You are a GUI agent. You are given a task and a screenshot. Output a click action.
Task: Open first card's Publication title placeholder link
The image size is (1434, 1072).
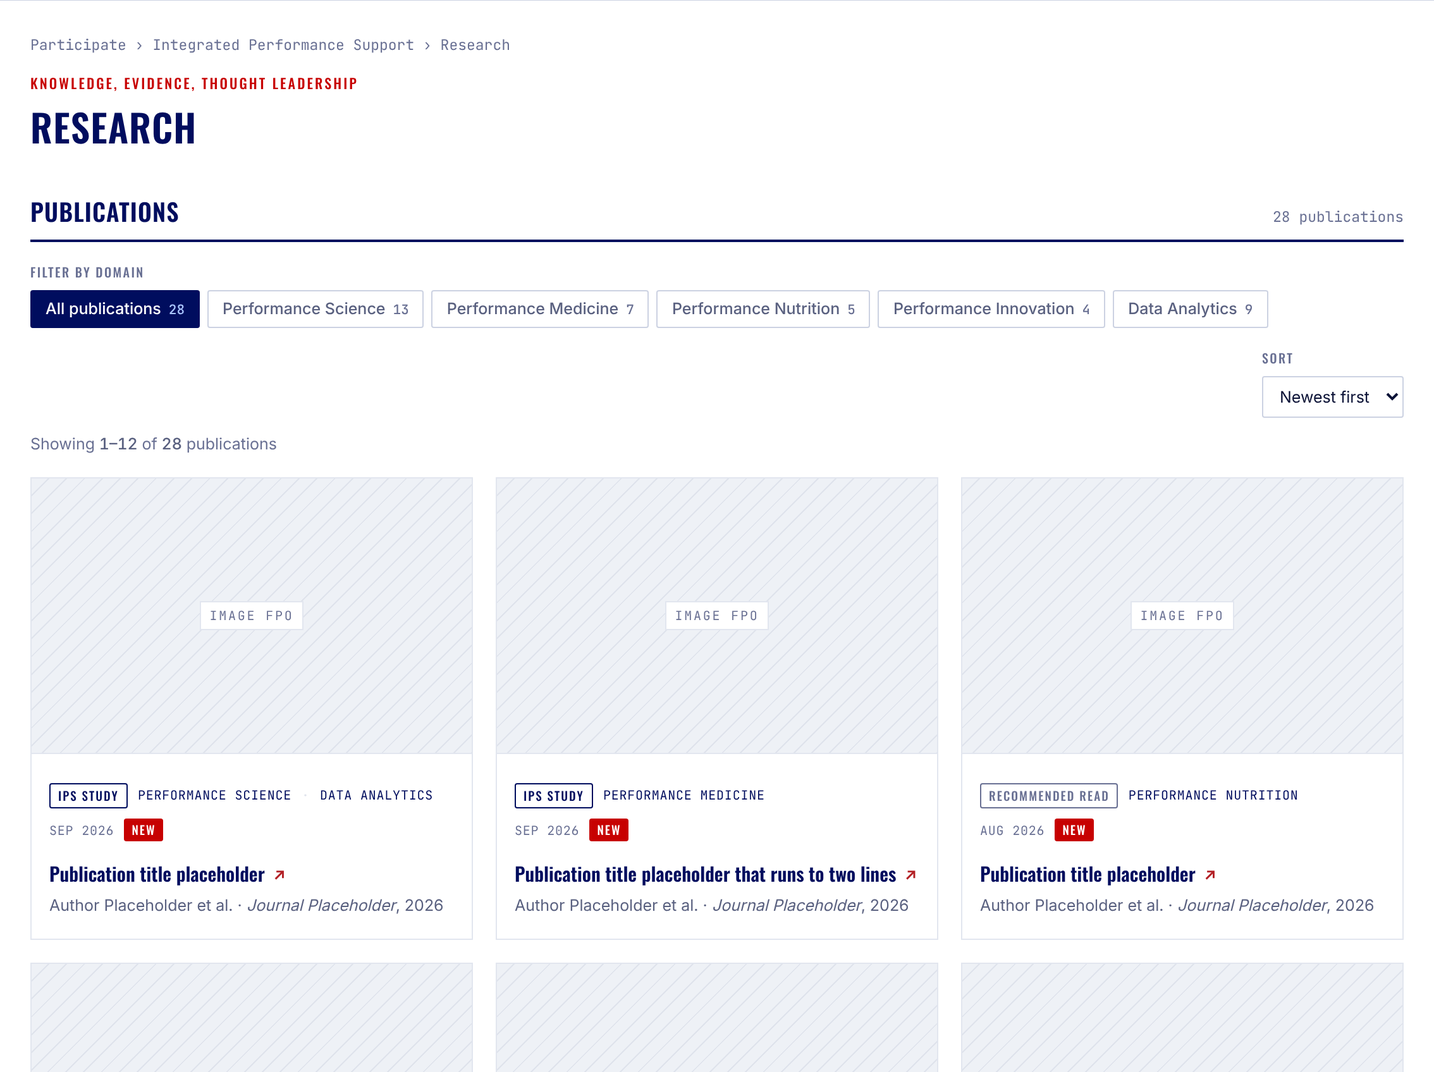point(157,875)
